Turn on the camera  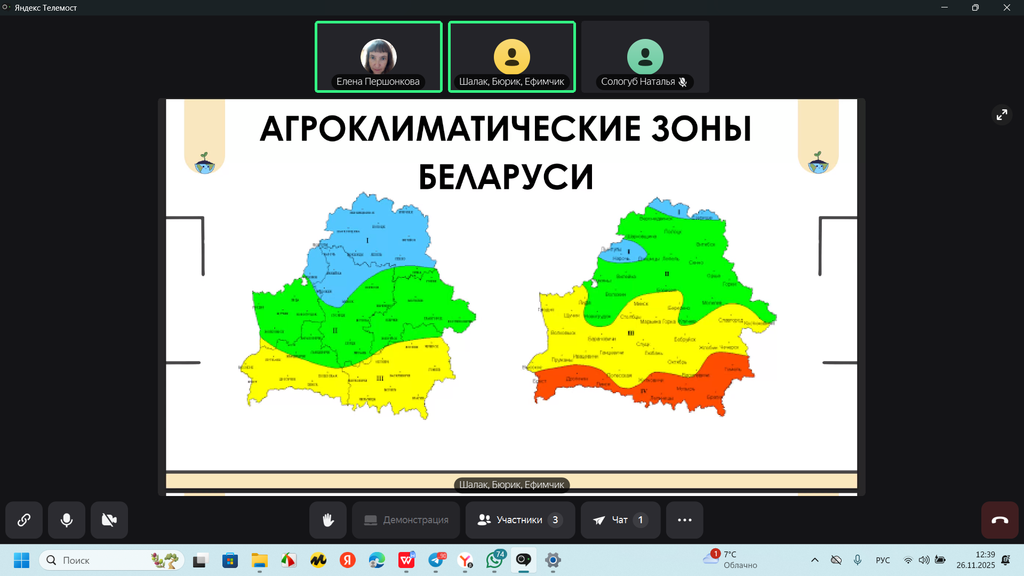tap(109, 520)
